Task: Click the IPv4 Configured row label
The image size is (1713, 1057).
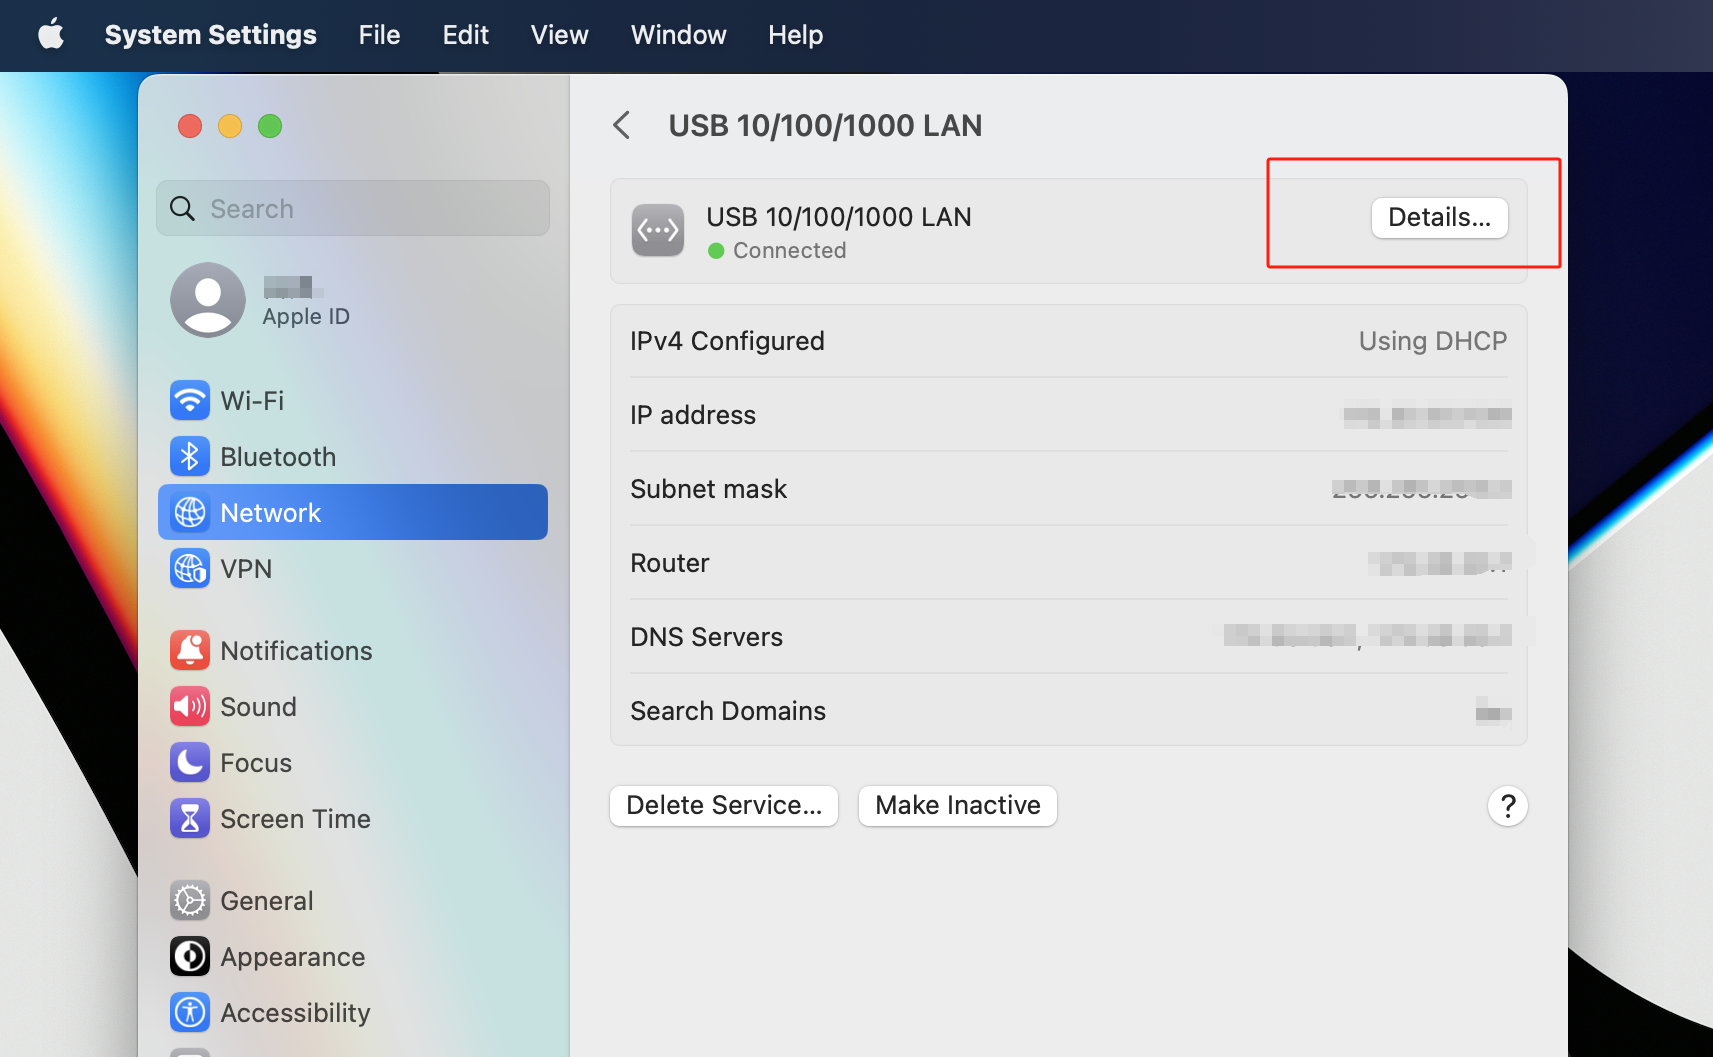Action: pos(727,341)
